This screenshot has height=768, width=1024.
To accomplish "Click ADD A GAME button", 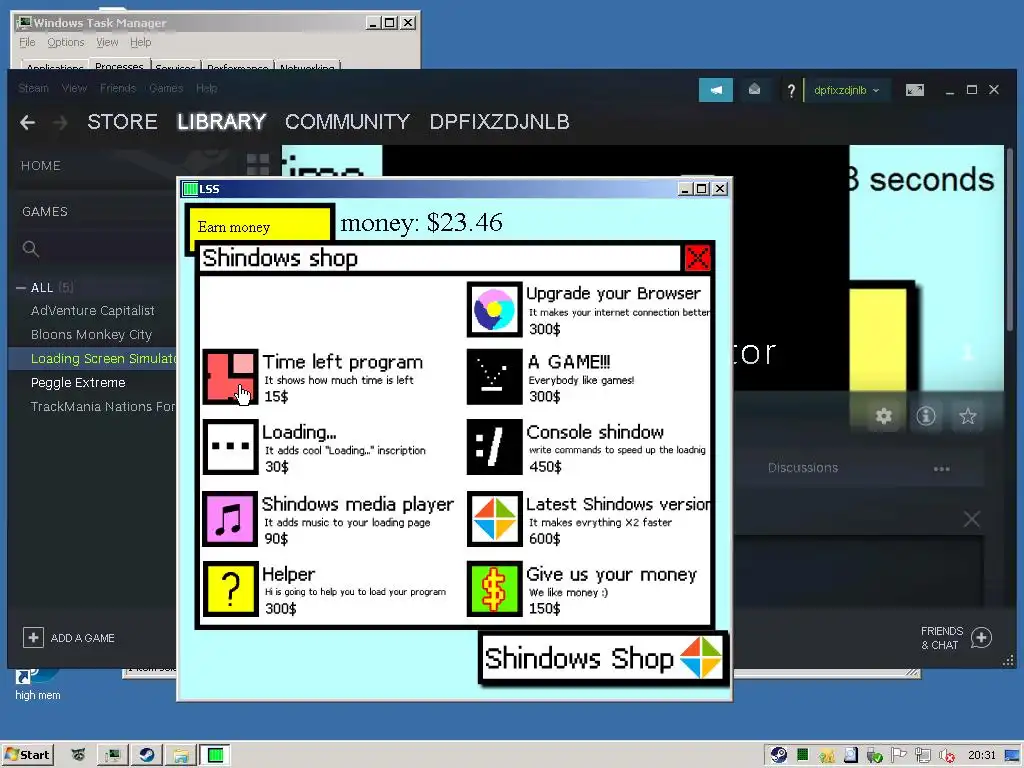I will click(69, 637).
